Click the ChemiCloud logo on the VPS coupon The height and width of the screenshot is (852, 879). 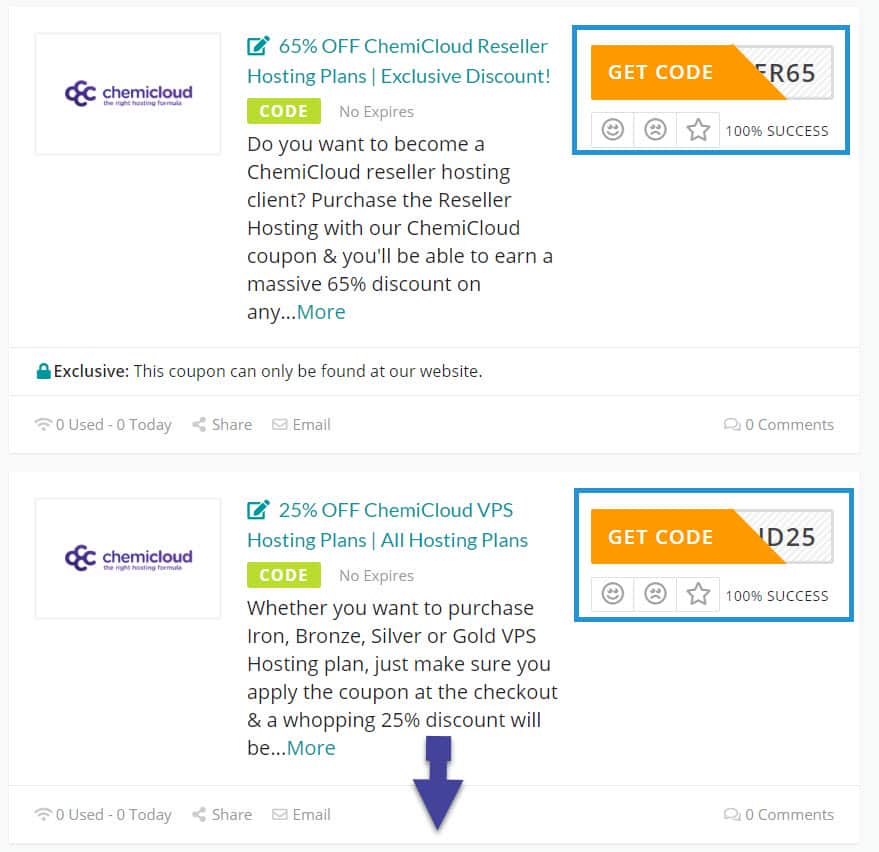click(x=128, y=558)
